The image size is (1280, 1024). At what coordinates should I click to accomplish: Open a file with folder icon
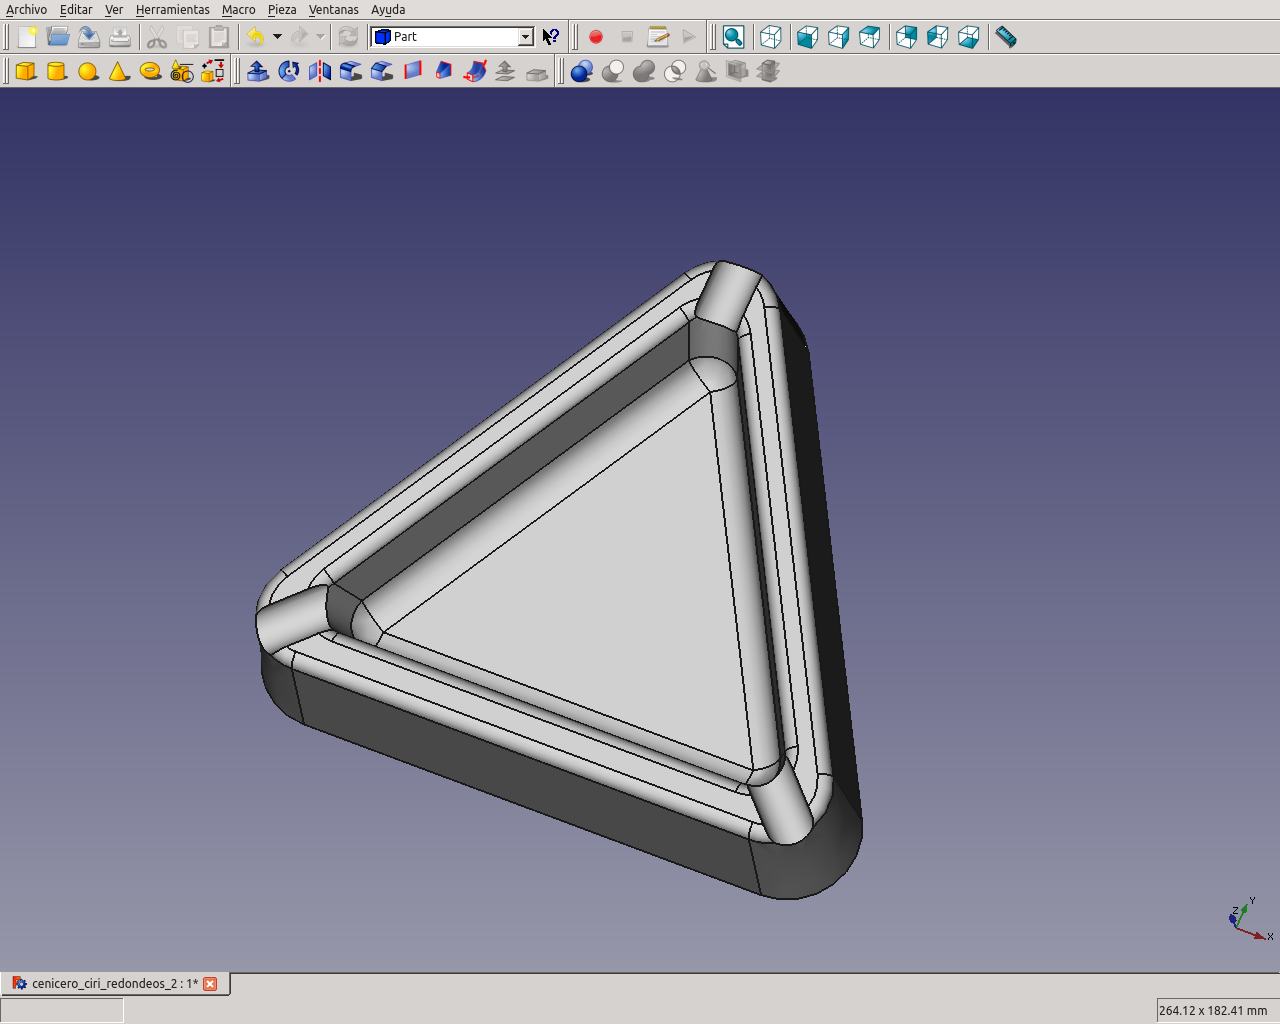[x=58, y=37]
